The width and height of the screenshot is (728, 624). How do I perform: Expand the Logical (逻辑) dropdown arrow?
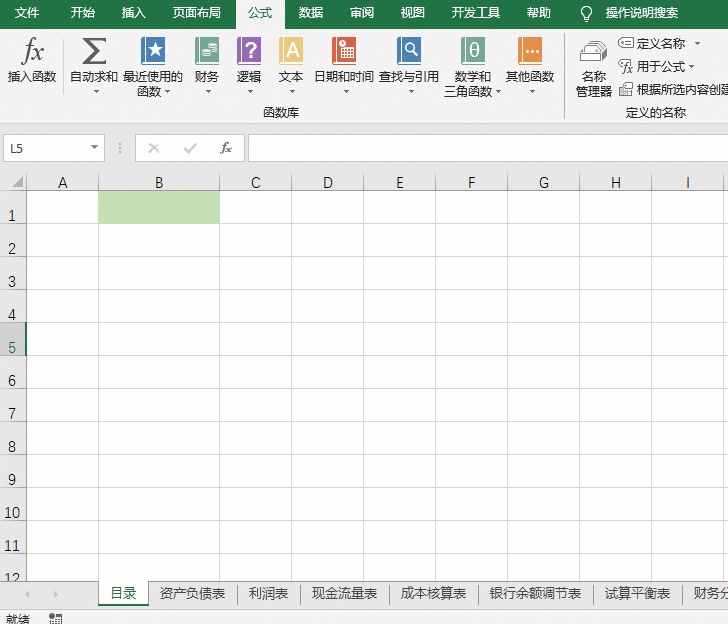[250, 91]
